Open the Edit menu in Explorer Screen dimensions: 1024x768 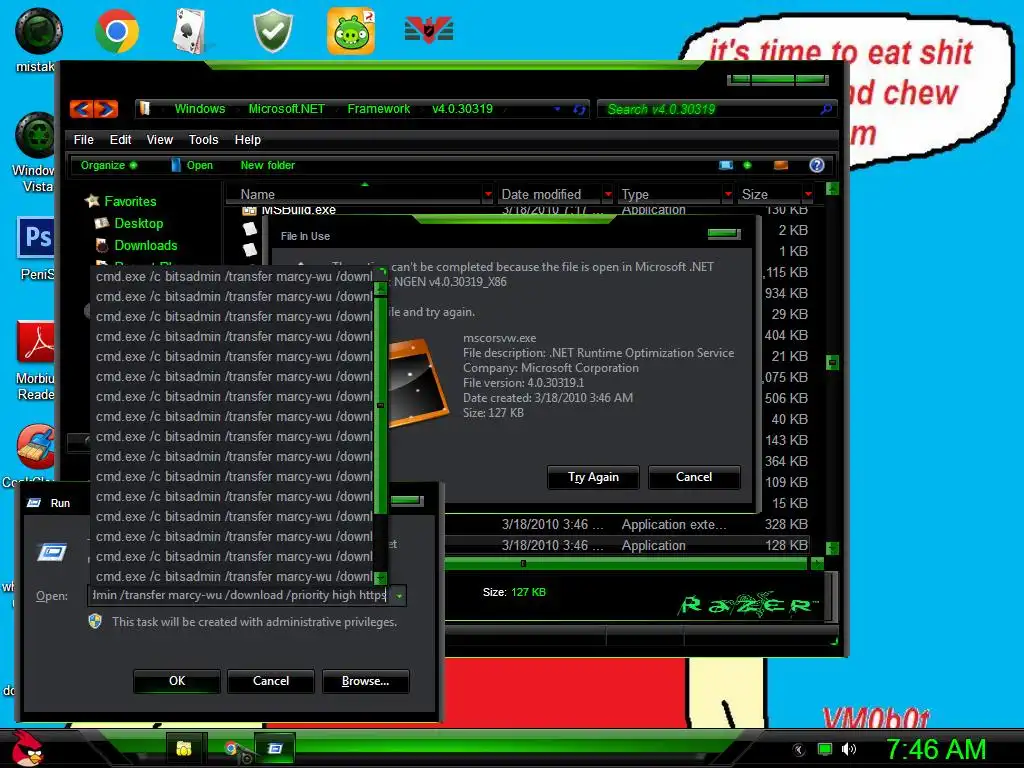point(120,140)
